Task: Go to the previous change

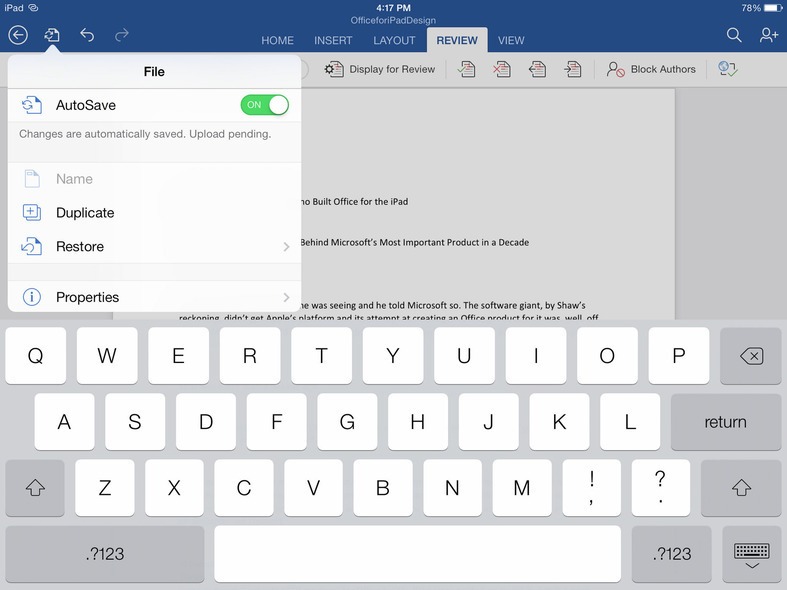Action: click(537, 69)
